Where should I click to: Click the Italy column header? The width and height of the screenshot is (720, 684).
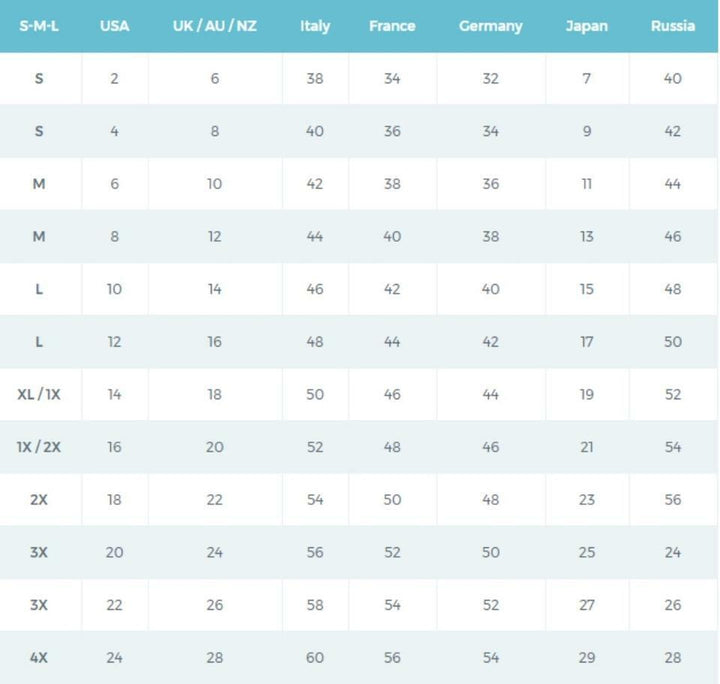pos(315,26)
